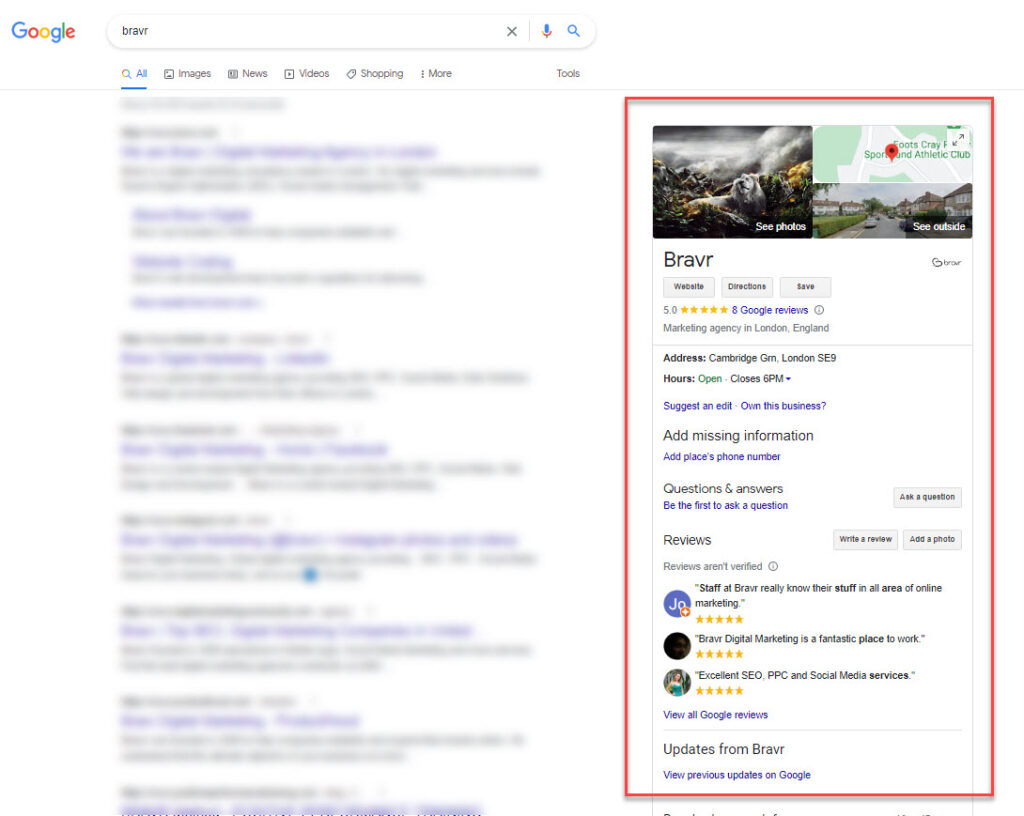Click View previous updates on Google link
This screenshot has height=816, width=1024.
[737, 775]
